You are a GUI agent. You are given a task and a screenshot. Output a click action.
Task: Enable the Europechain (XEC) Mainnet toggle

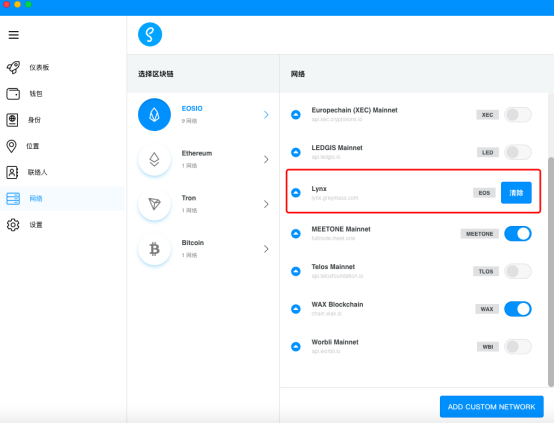click(518, 114)
